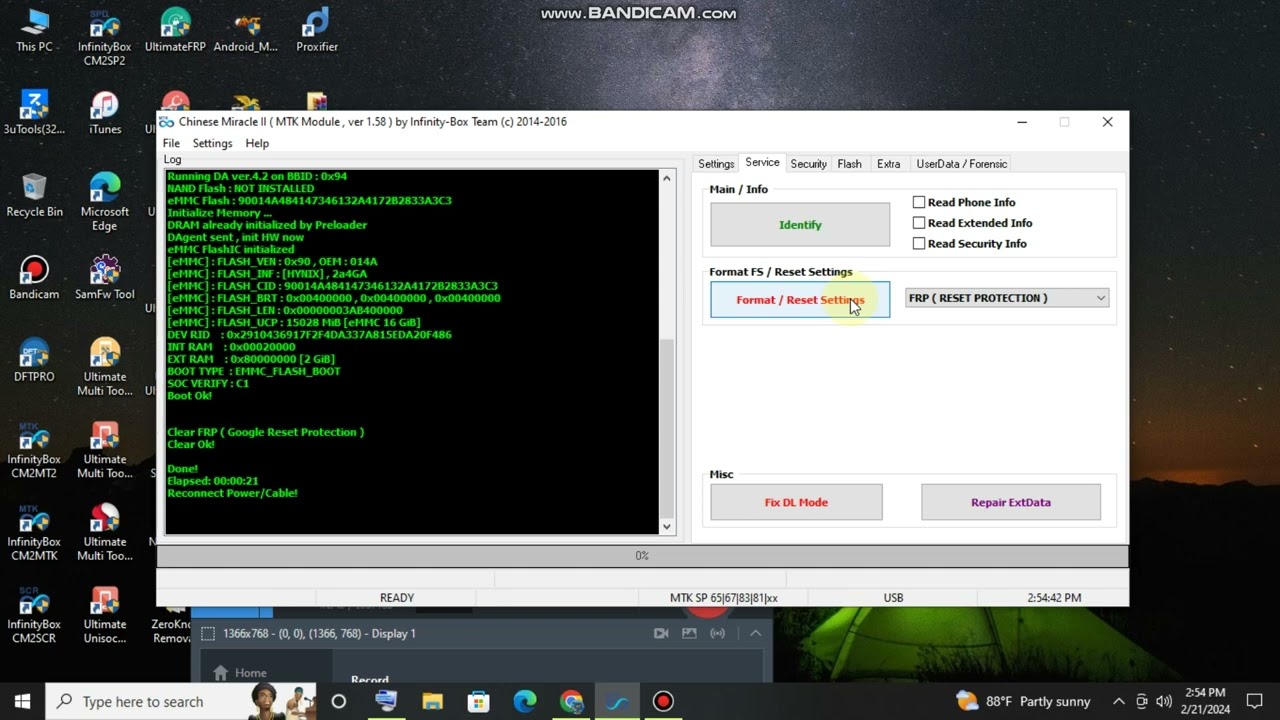The height and width of the screenshot is (720, 1280).
Task: Open InfinityBox CM2MT2 desktop shortcut
Action: (x=34, y=450)
